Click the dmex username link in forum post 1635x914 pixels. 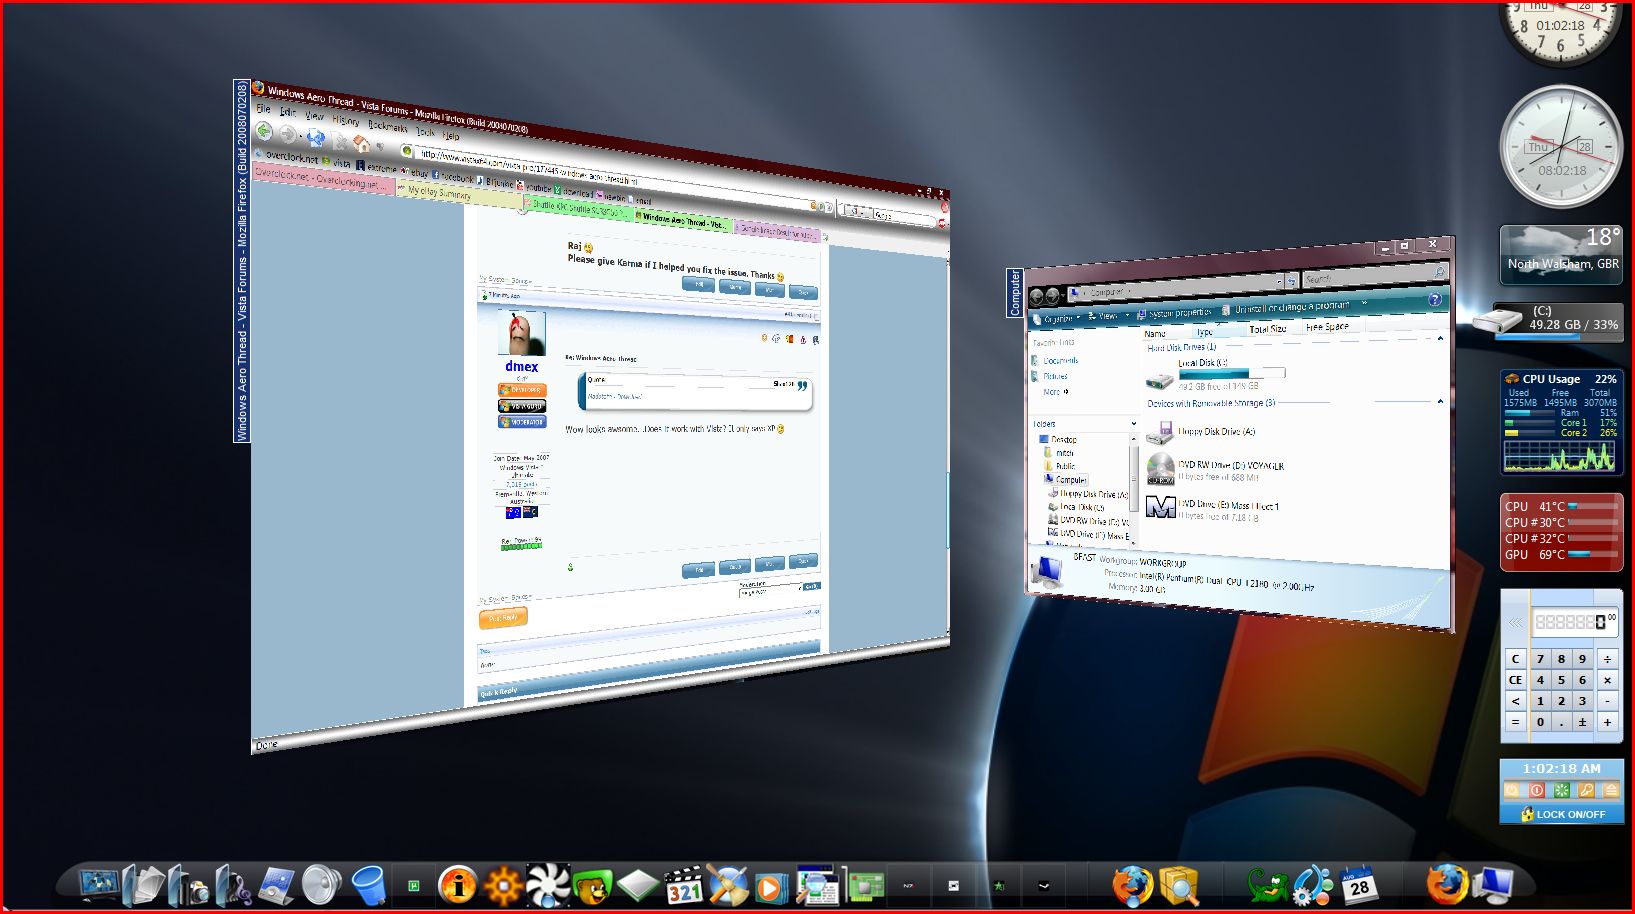(521, 366)
